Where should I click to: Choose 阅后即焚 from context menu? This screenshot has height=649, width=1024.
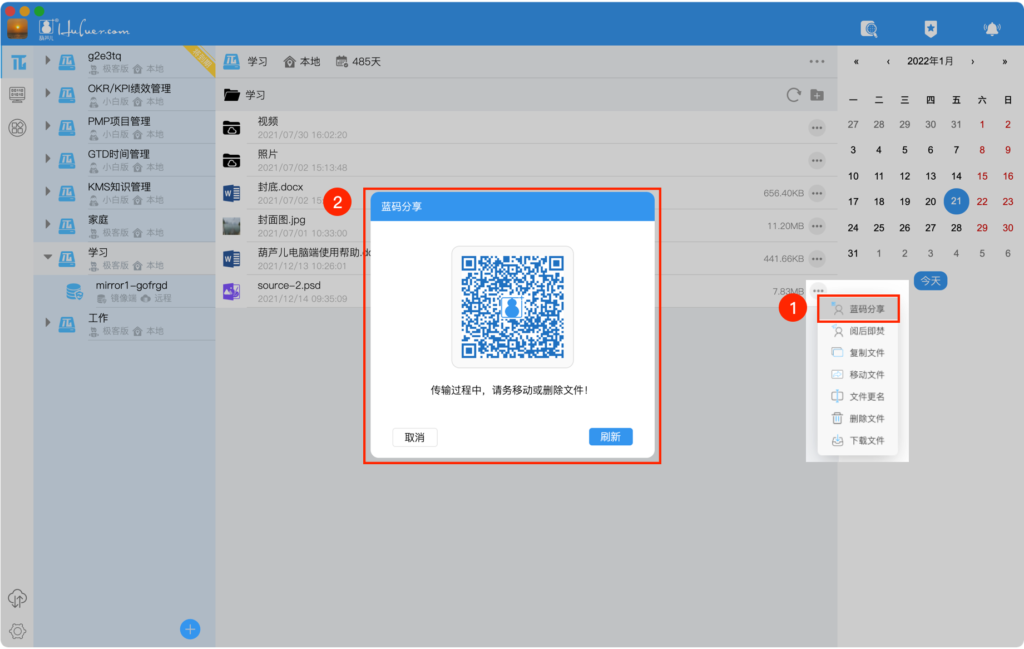point(858,331)
